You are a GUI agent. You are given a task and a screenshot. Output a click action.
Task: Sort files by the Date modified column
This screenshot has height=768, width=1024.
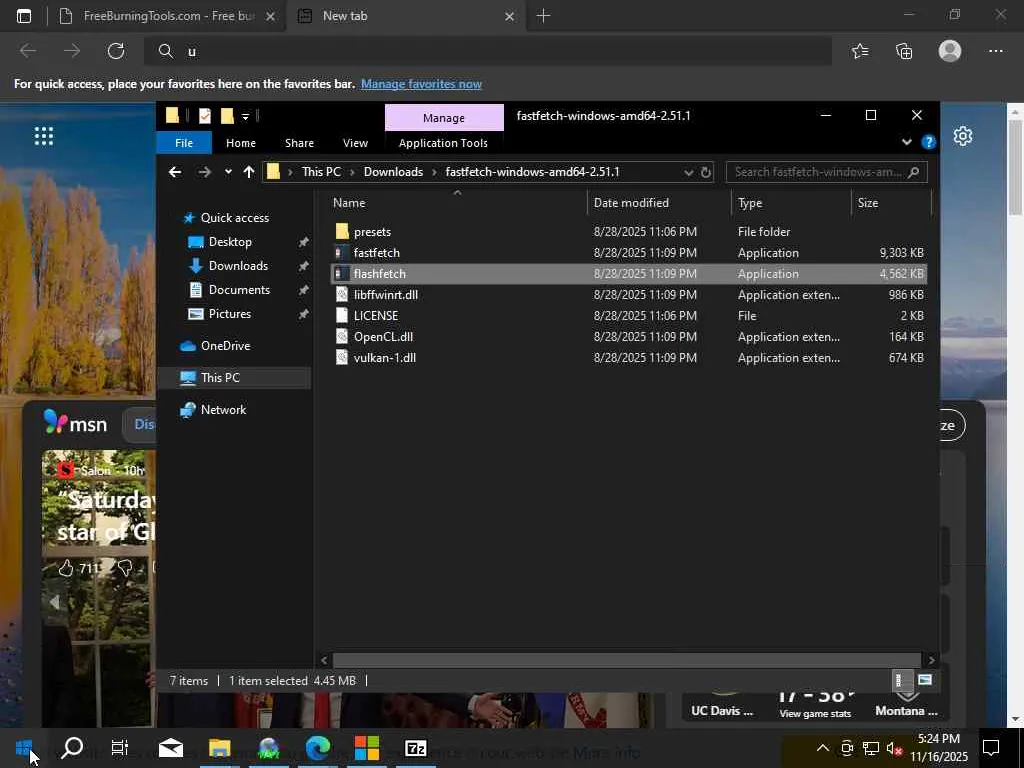[631, 203]
